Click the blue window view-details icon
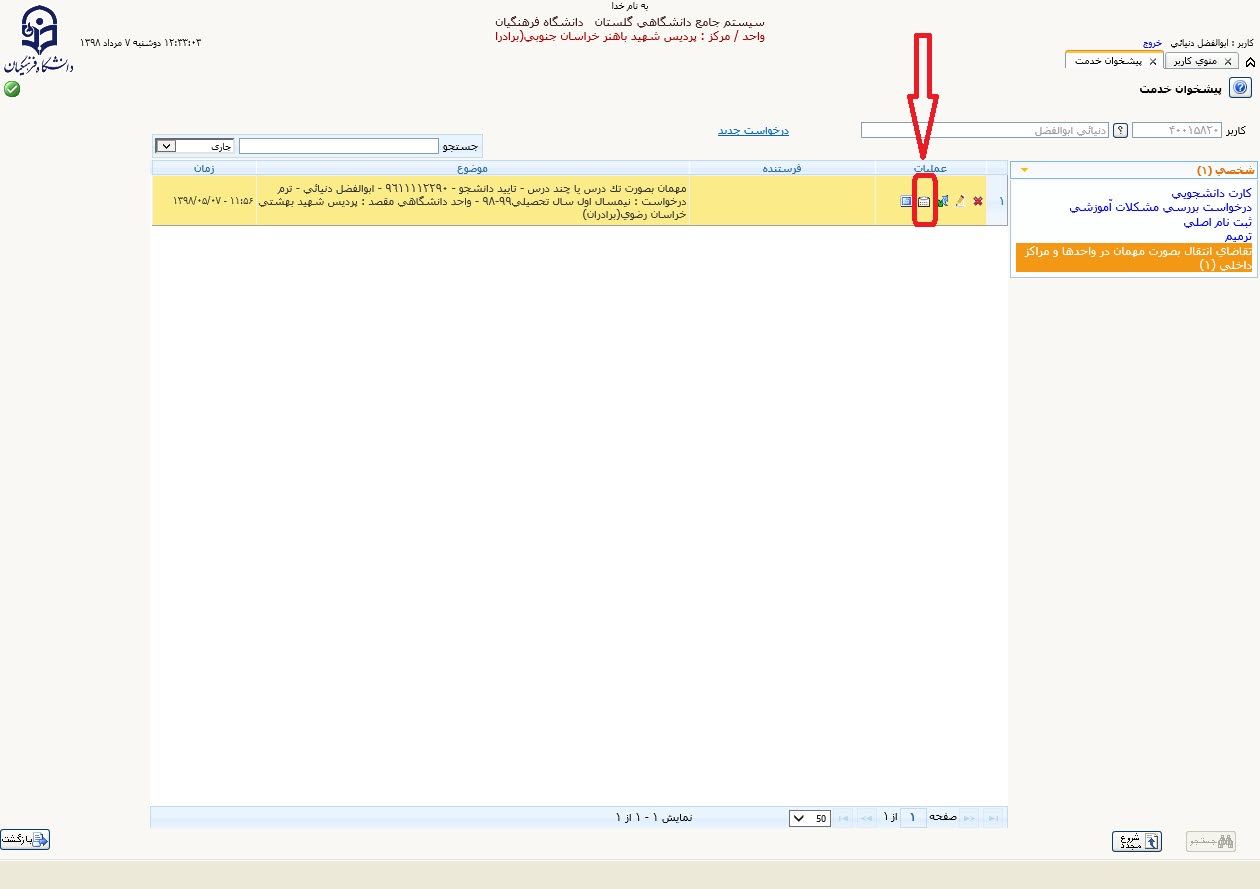Image resolution: width=1260 pixels, height=889 pixels. [906, 201]
